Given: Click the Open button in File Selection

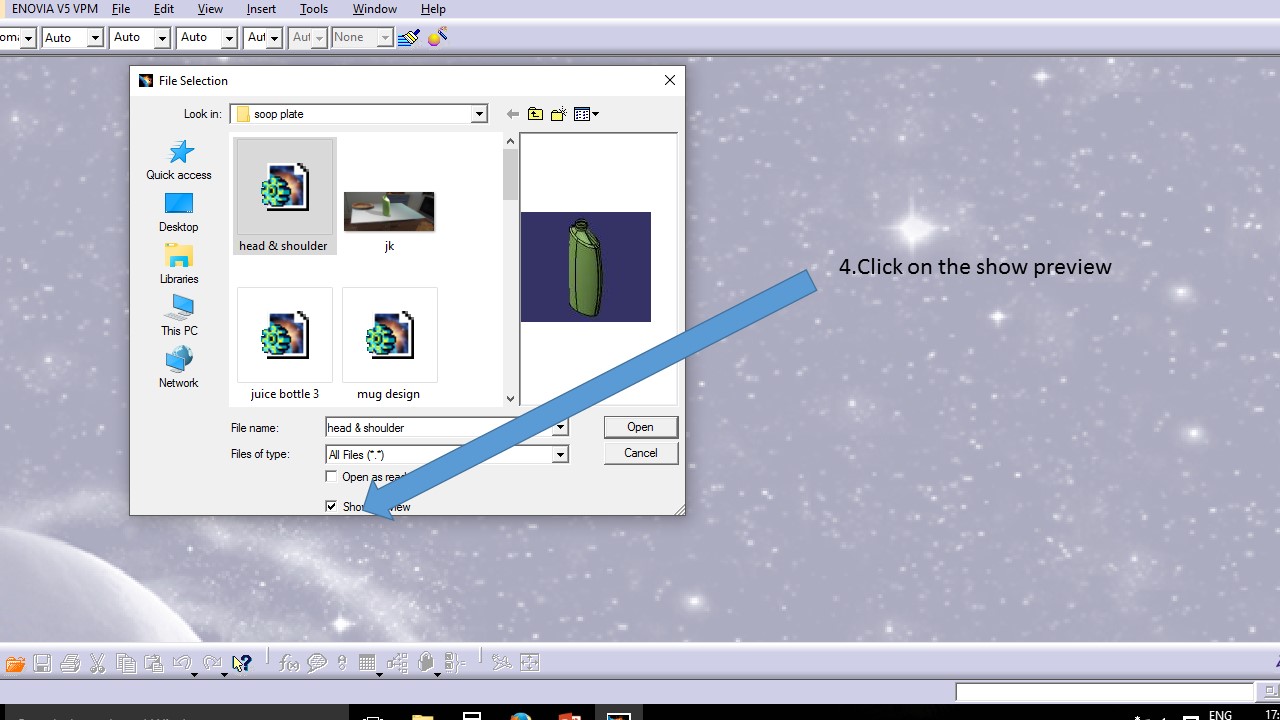Looking at the screenshot, I should (640, 427).
